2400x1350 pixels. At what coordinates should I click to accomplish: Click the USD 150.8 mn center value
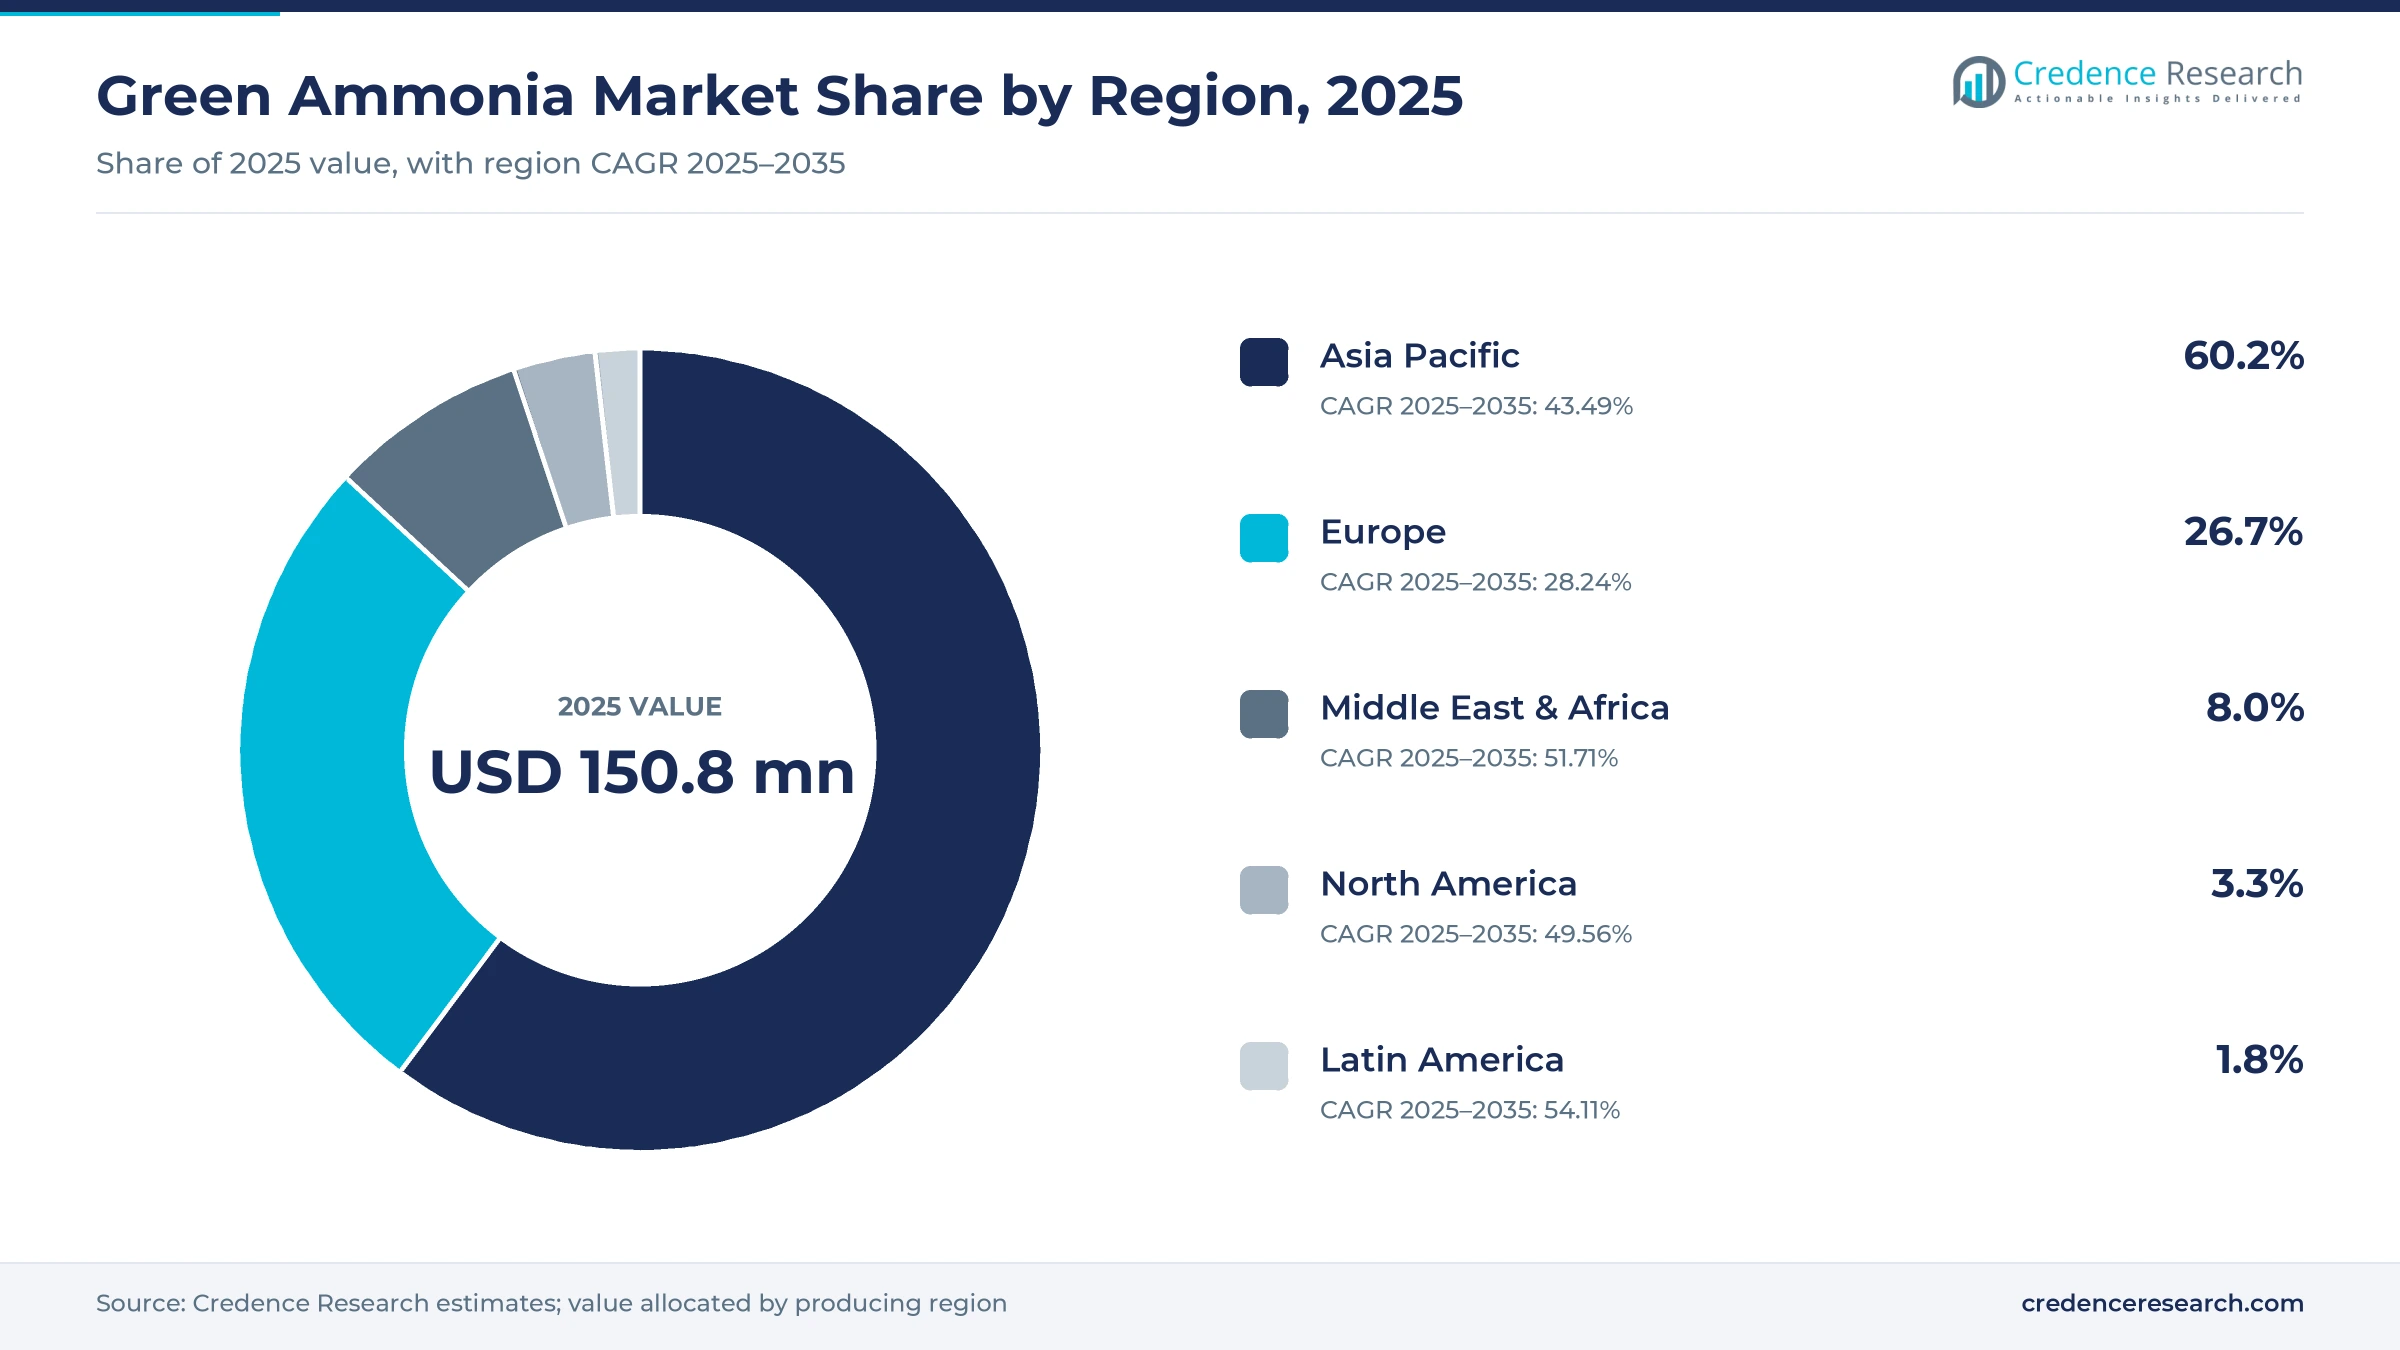click(x=641, y=772)
